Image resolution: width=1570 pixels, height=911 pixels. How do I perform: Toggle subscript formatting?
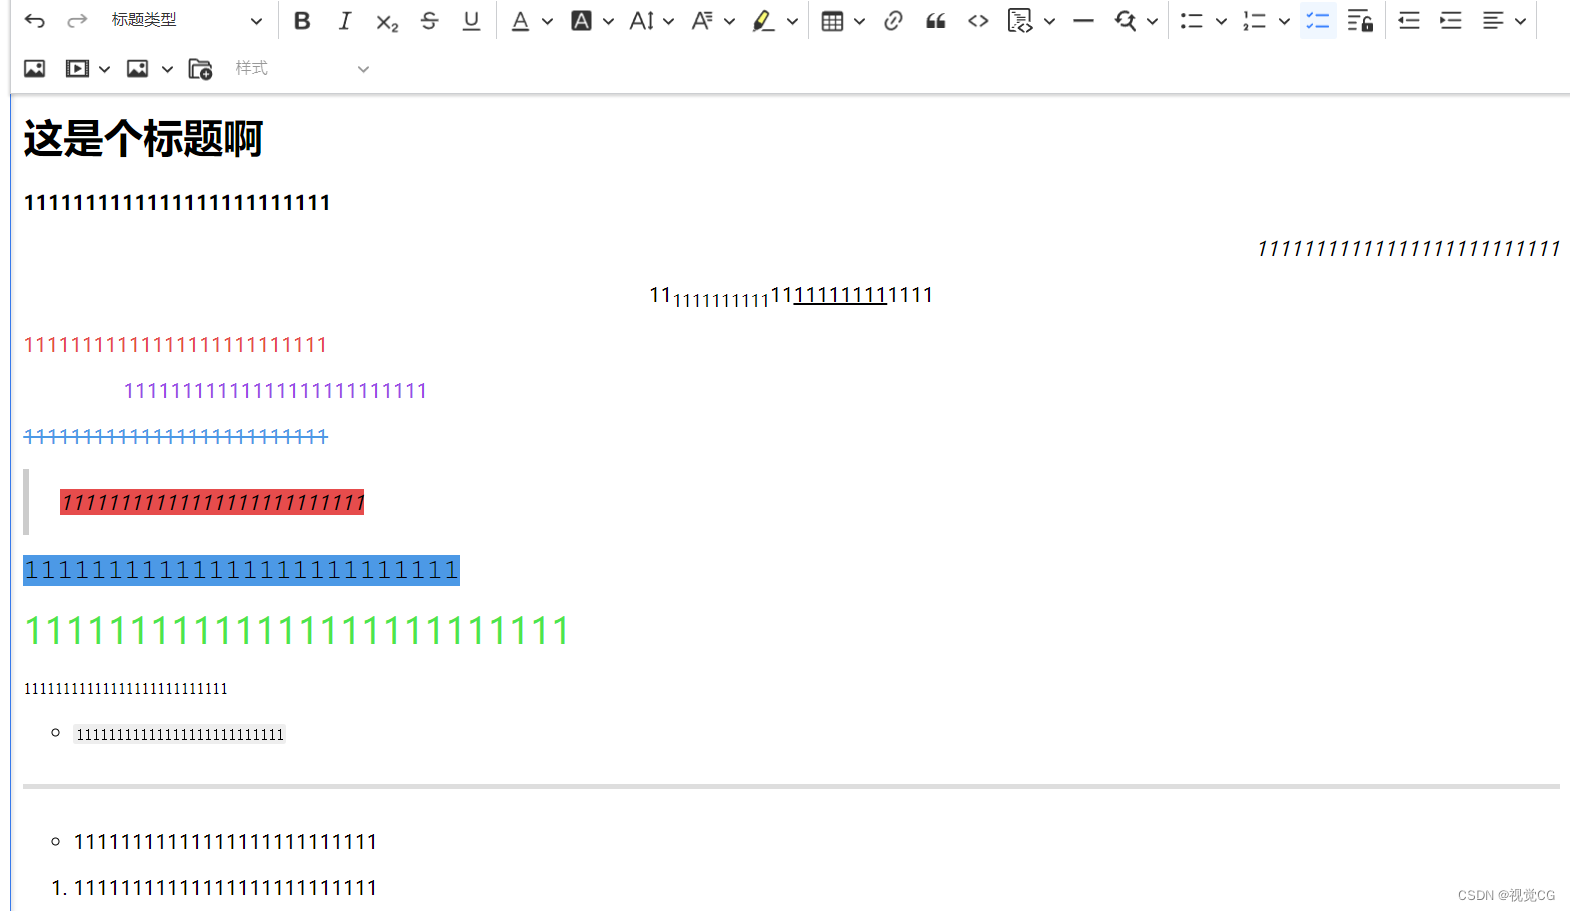[x=387, y=21]
